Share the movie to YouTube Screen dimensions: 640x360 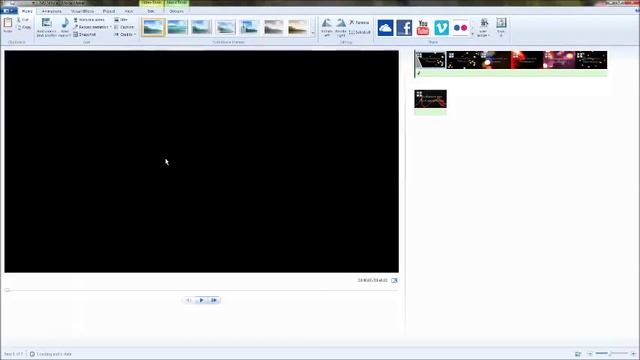[x=423, y=28]
